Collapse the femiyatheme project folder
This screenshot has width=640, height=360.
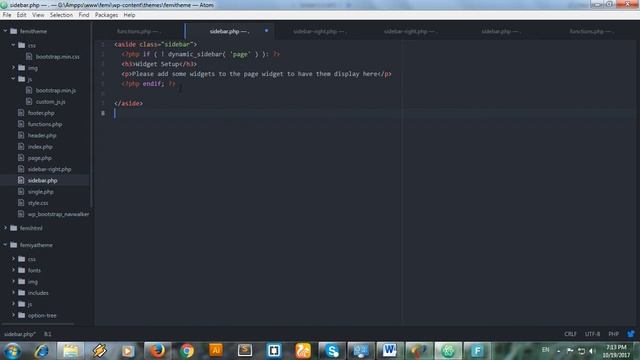6,245
